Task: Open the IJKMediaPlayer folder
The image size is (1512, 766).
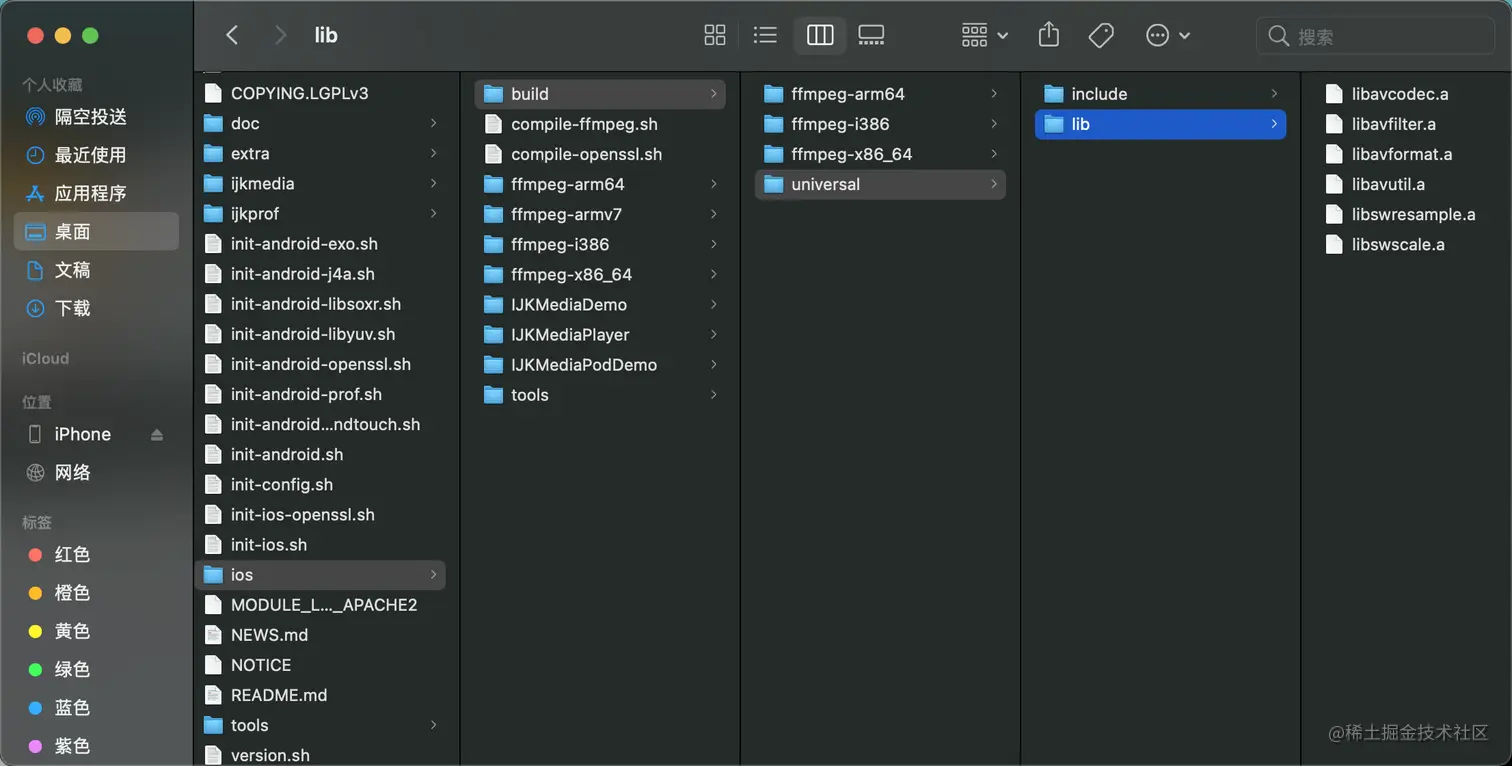Action: (600, 334)
